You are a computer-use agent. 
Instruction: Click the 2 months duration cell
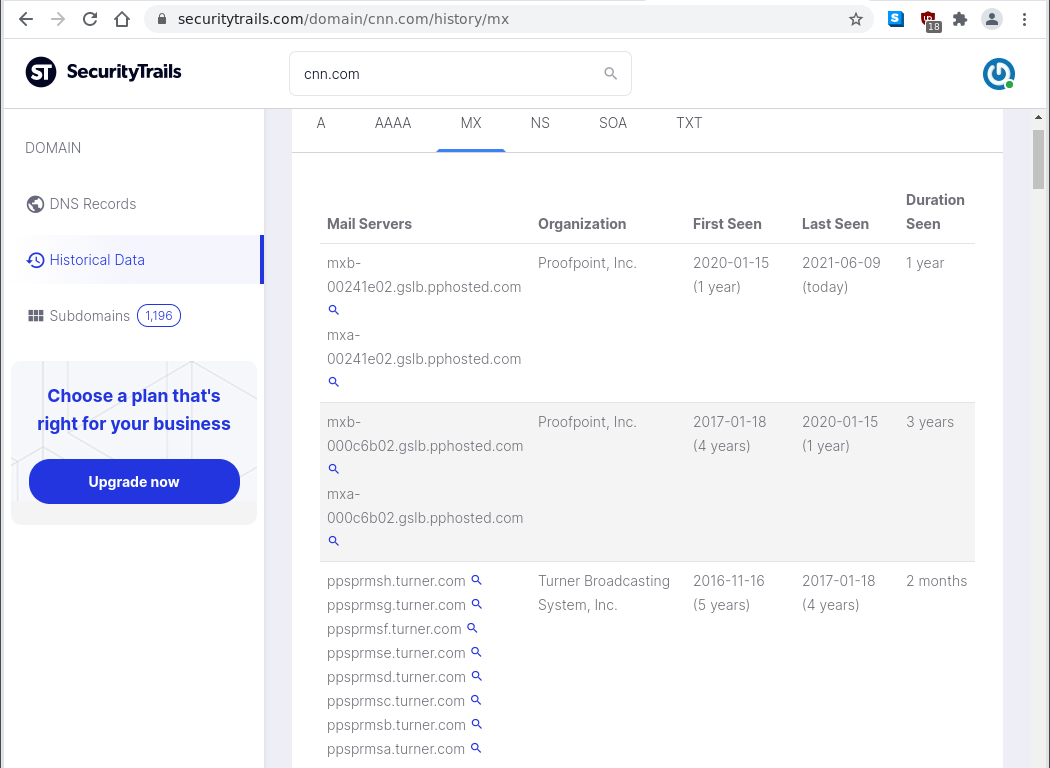coord(936,581)
